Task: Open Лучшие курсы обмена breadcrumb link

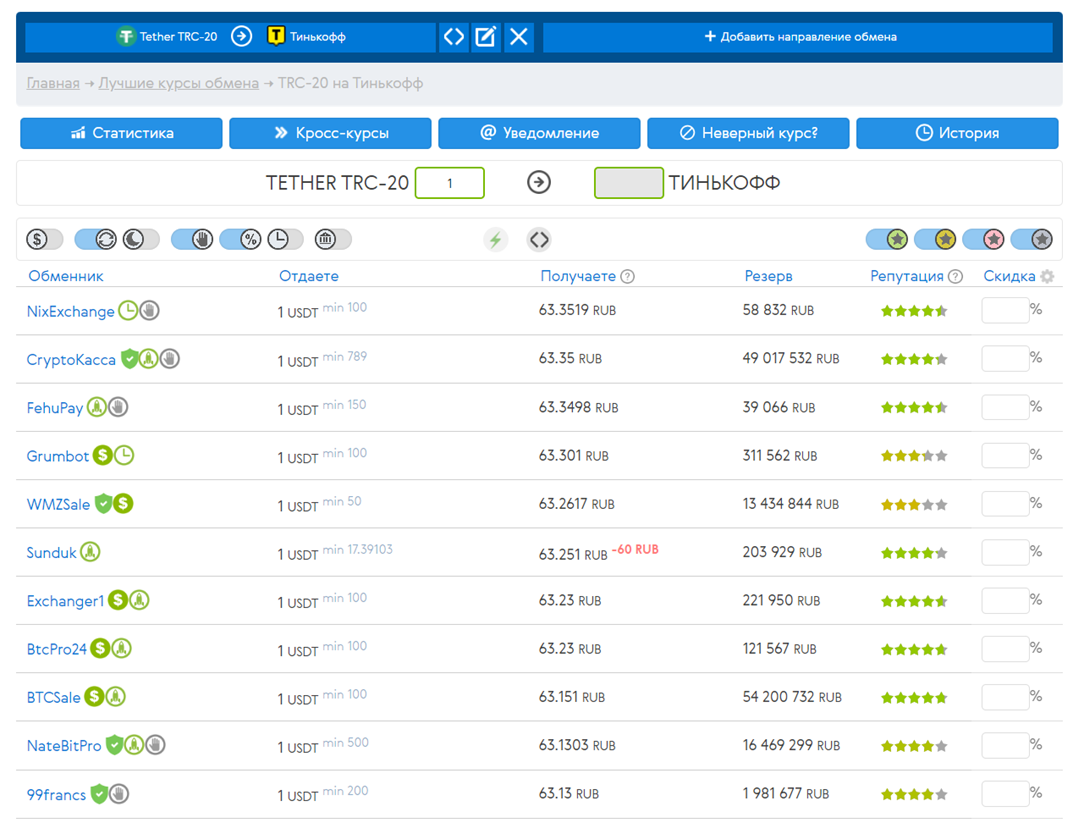Action: click(178, 83)
